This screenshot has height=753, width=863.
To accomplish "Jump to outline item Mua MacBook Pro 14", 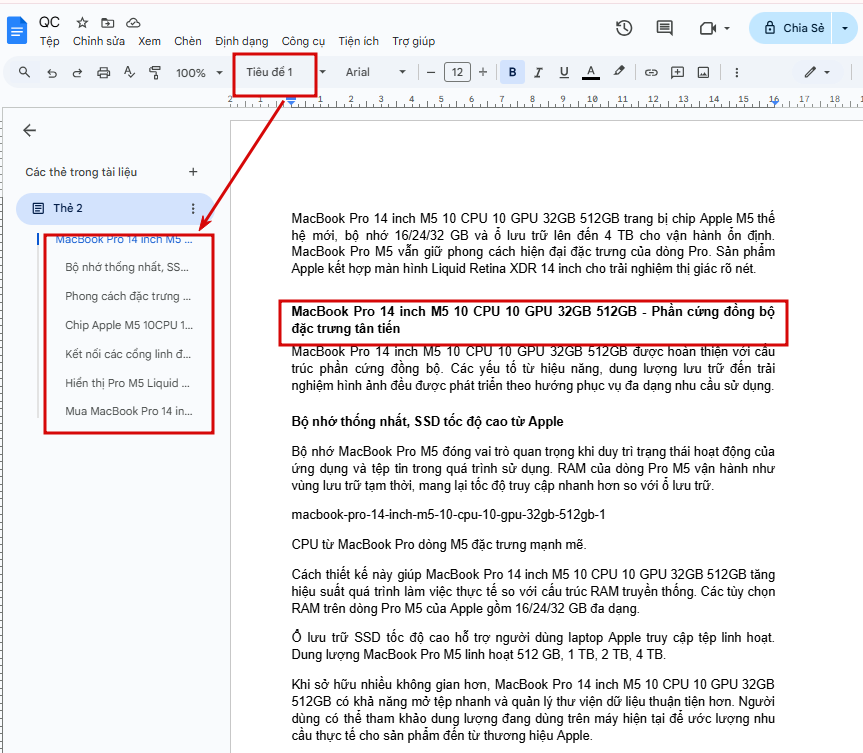I will (129, 411).
